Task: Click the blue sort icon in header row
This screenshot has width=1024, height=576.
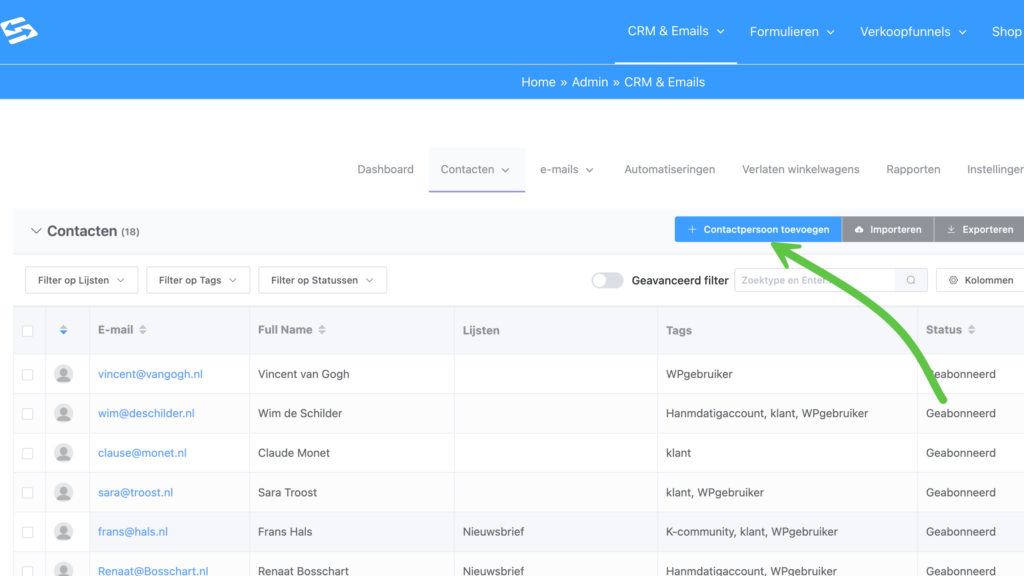Action: 64,330
